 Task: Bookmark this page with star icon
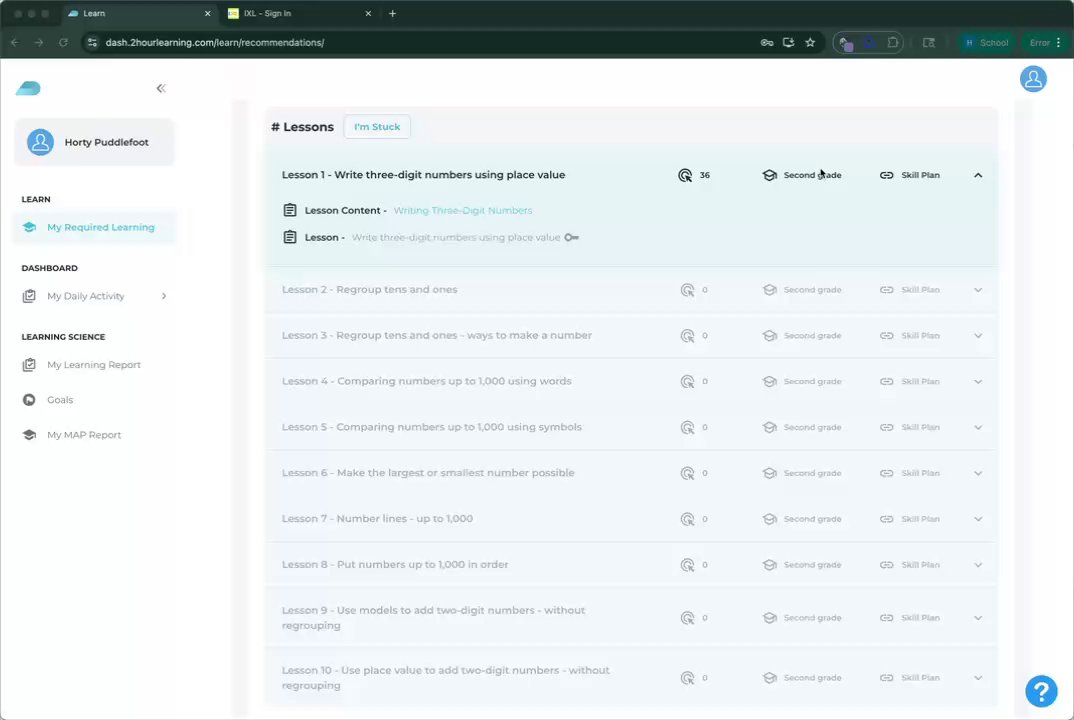[810, 43]
